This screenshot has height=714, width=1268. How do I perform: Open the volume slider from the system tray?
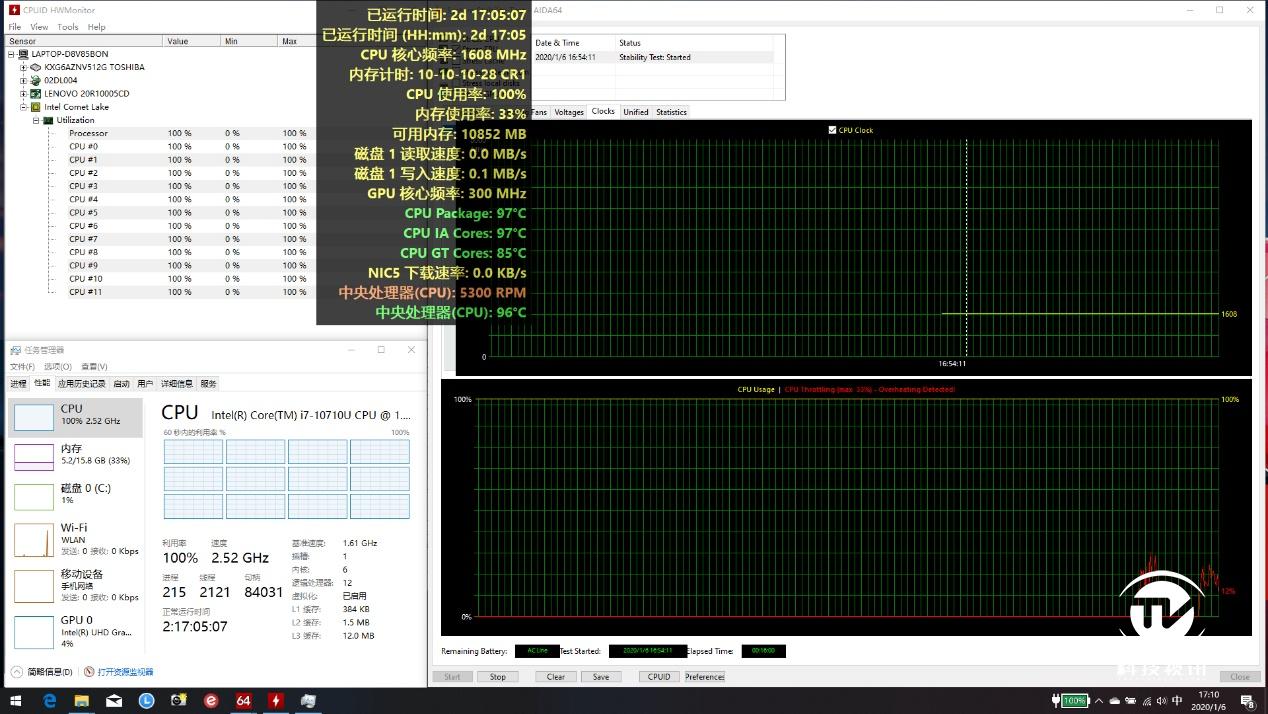coord(1161,701)
